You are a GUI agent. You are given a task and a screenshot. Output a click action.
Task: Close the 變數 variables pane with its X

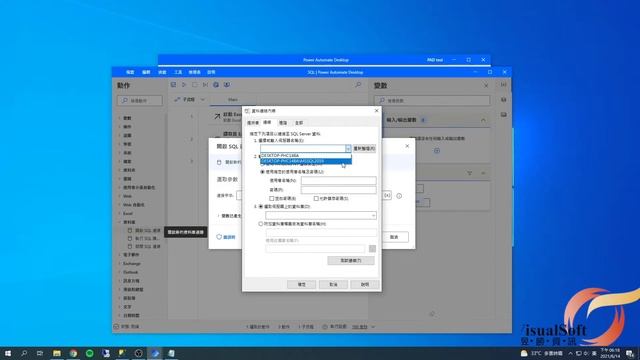tap(486, 85)
